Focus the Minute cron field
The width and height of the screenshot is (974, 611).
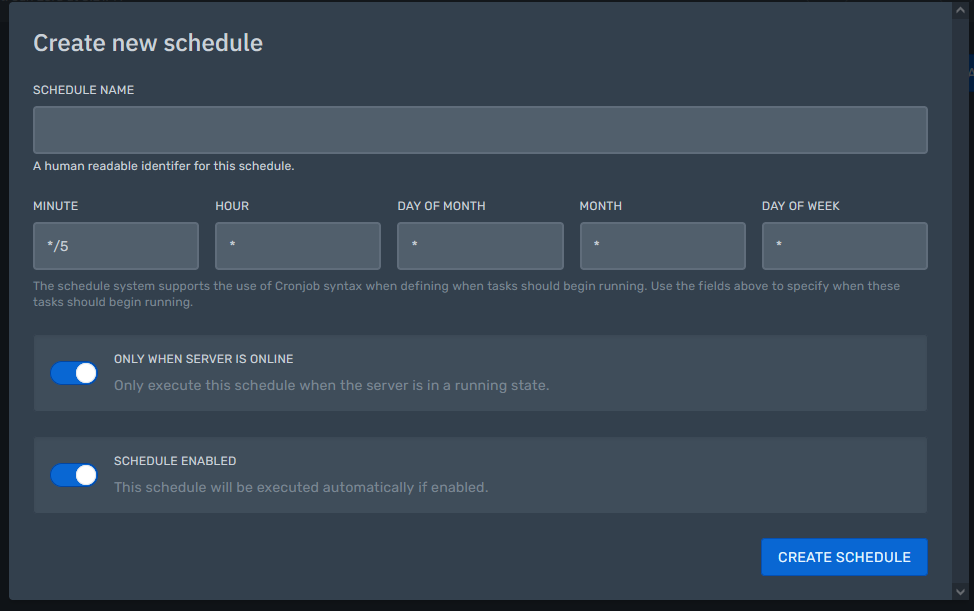(x=116, y=246)
